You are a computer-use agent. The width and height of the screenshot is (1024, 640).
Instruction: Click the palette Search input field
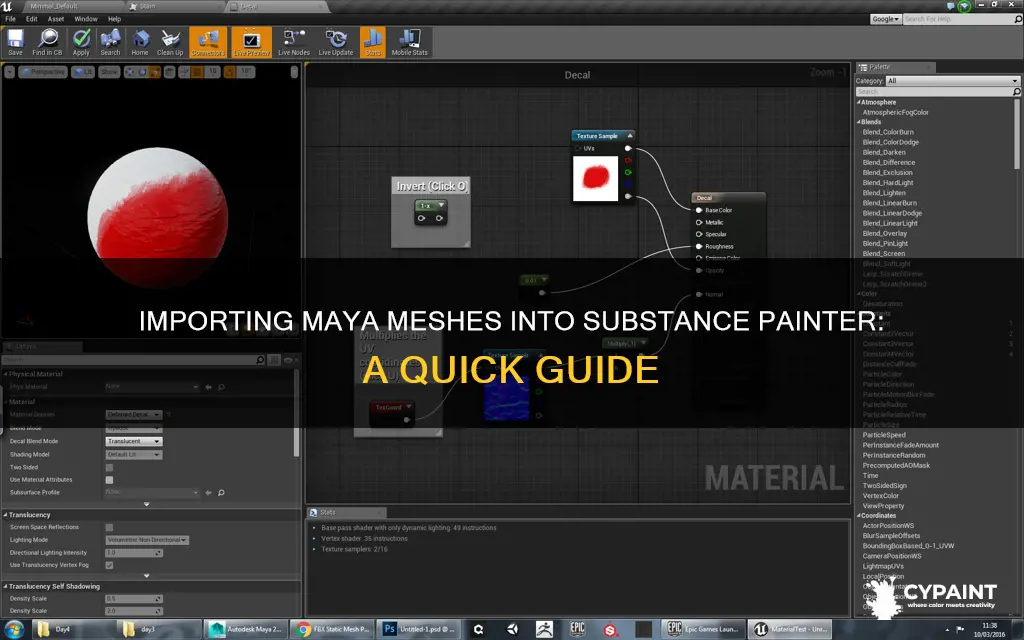934,92
